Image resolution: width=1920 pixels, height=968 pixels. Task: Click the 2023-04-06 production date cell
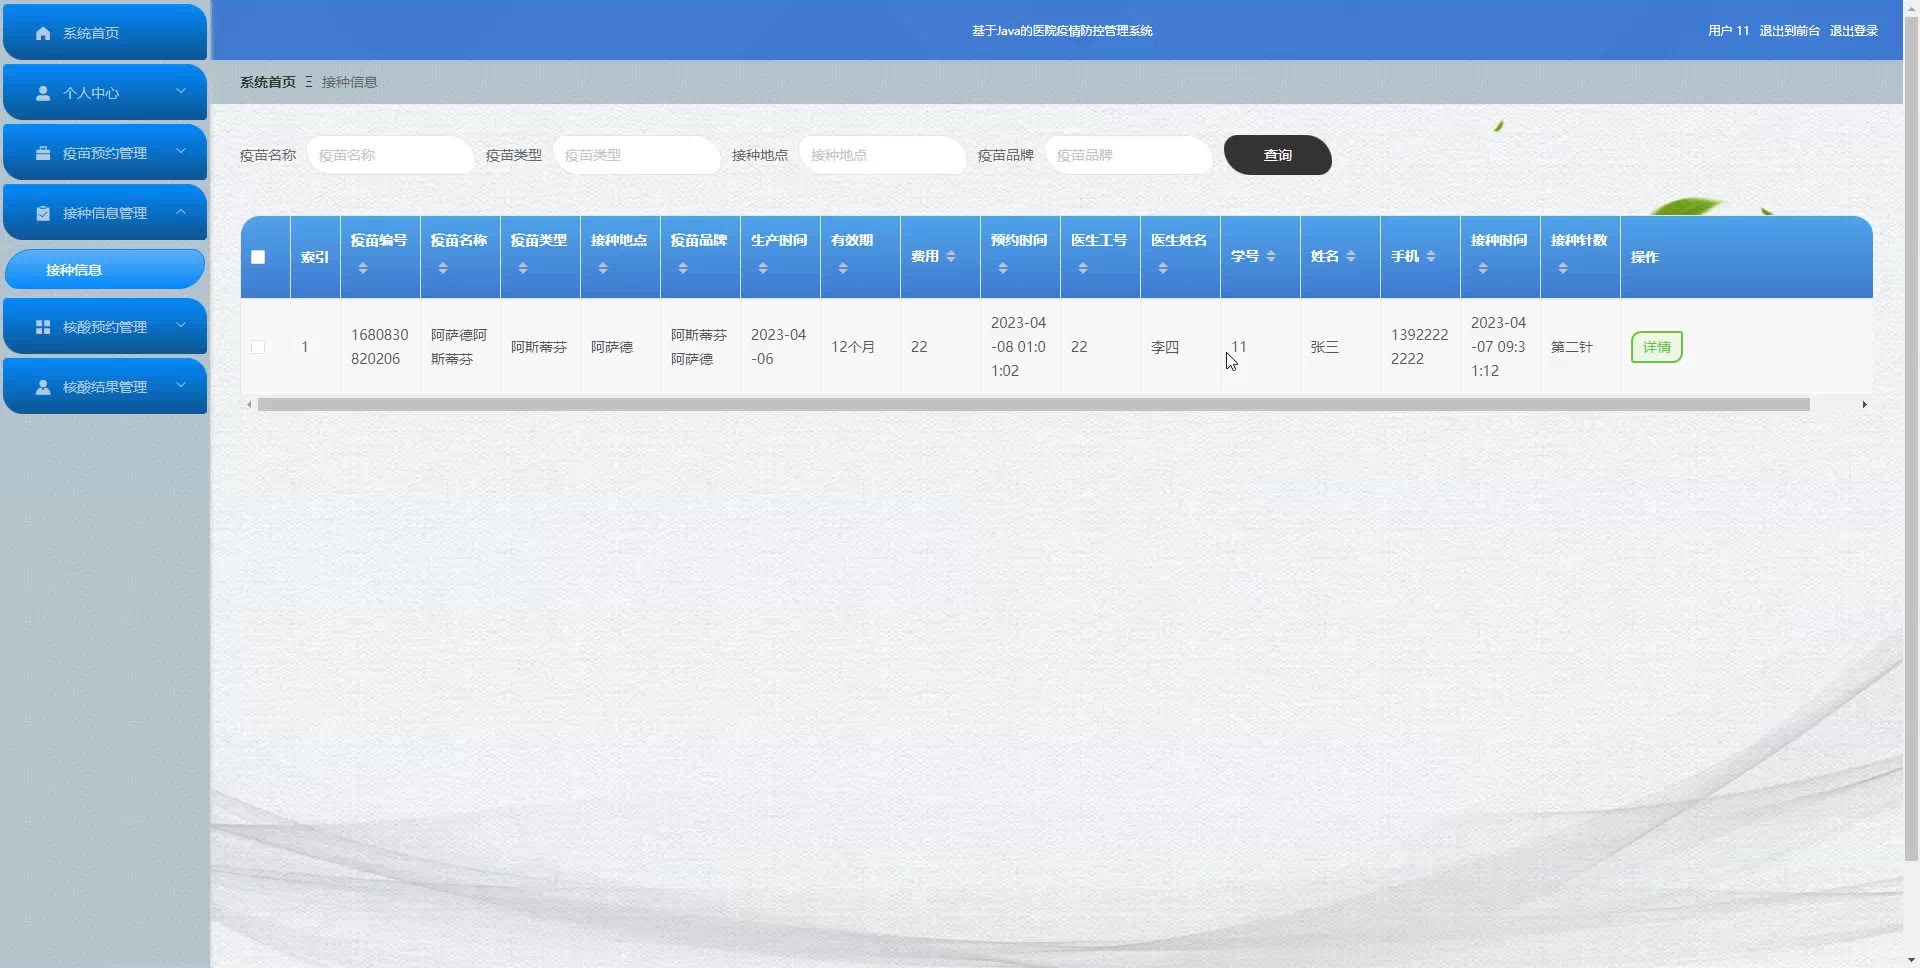778,347
